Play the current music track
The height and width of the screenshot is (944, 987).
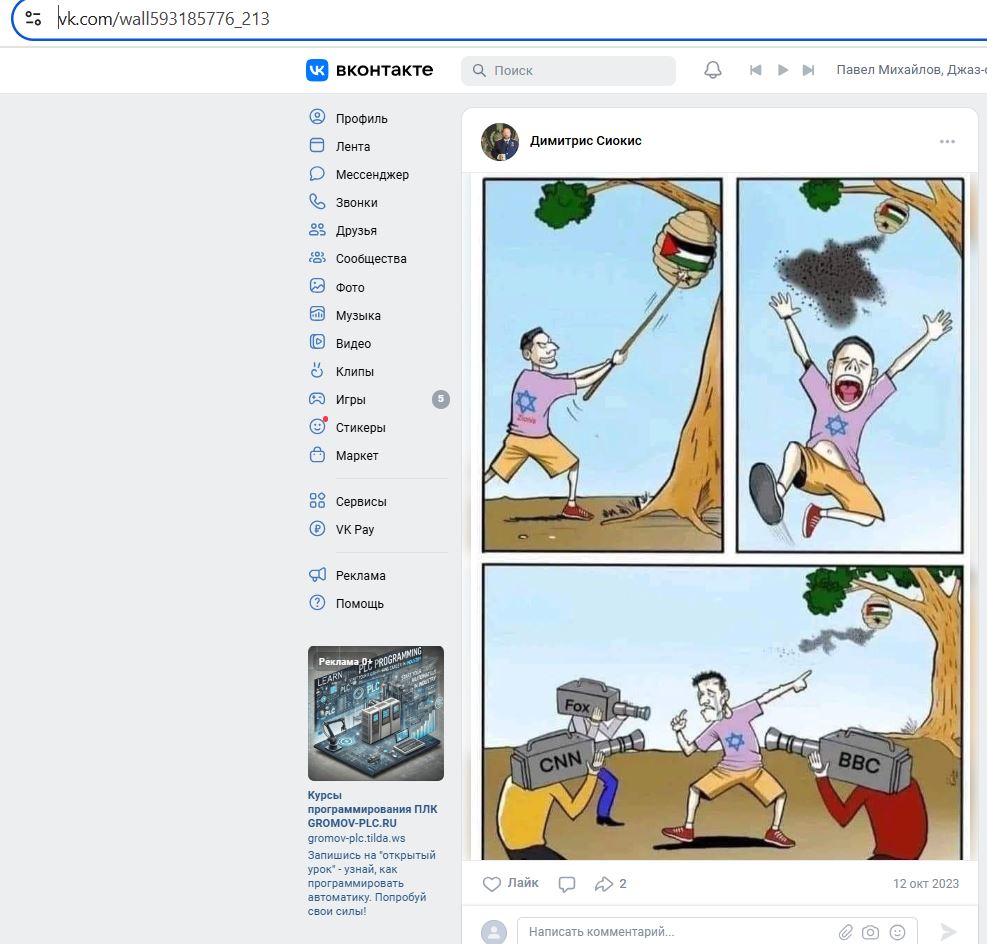pyautogui.click(x=782, y=70)
